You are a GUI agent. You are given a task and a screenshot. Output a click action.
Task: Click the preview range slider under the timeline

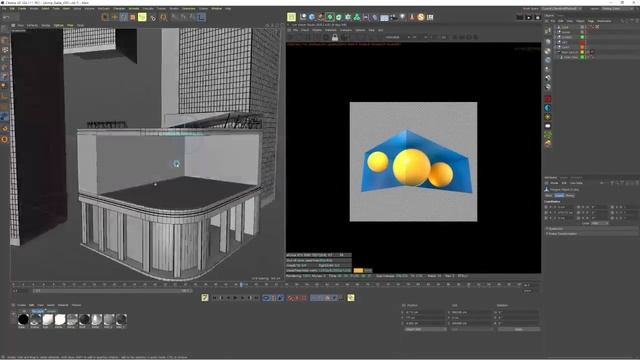pos(113,291)
